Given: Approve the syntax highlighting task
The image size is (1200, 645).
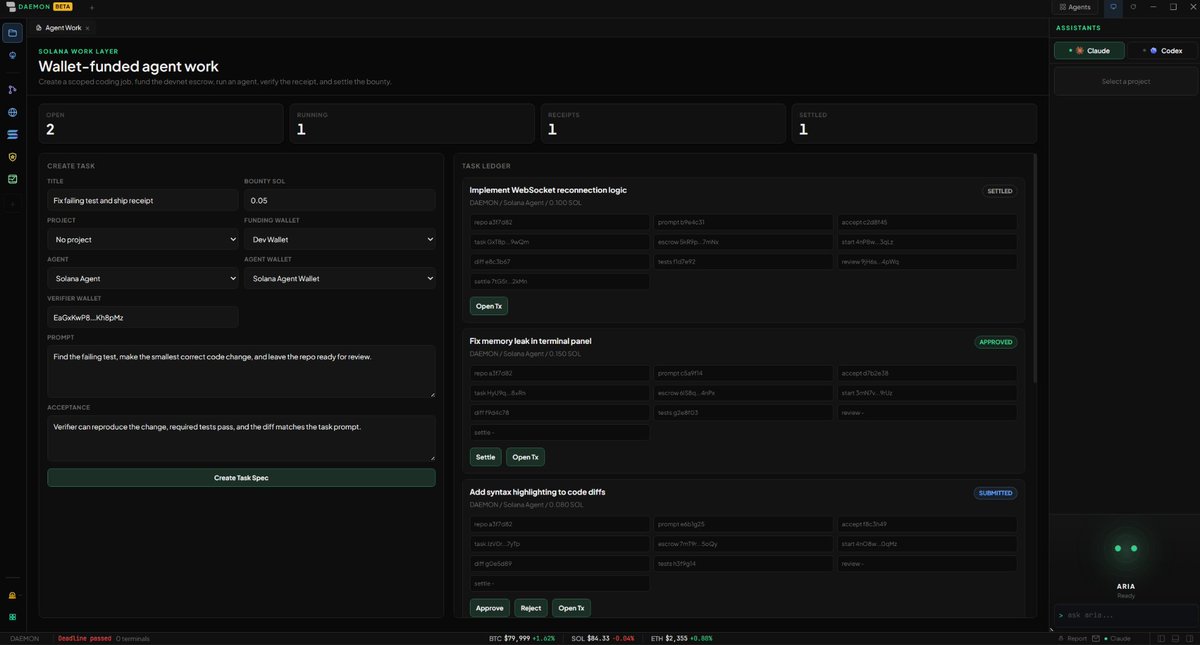Looking at the screenshot, I should click(489, 608).
